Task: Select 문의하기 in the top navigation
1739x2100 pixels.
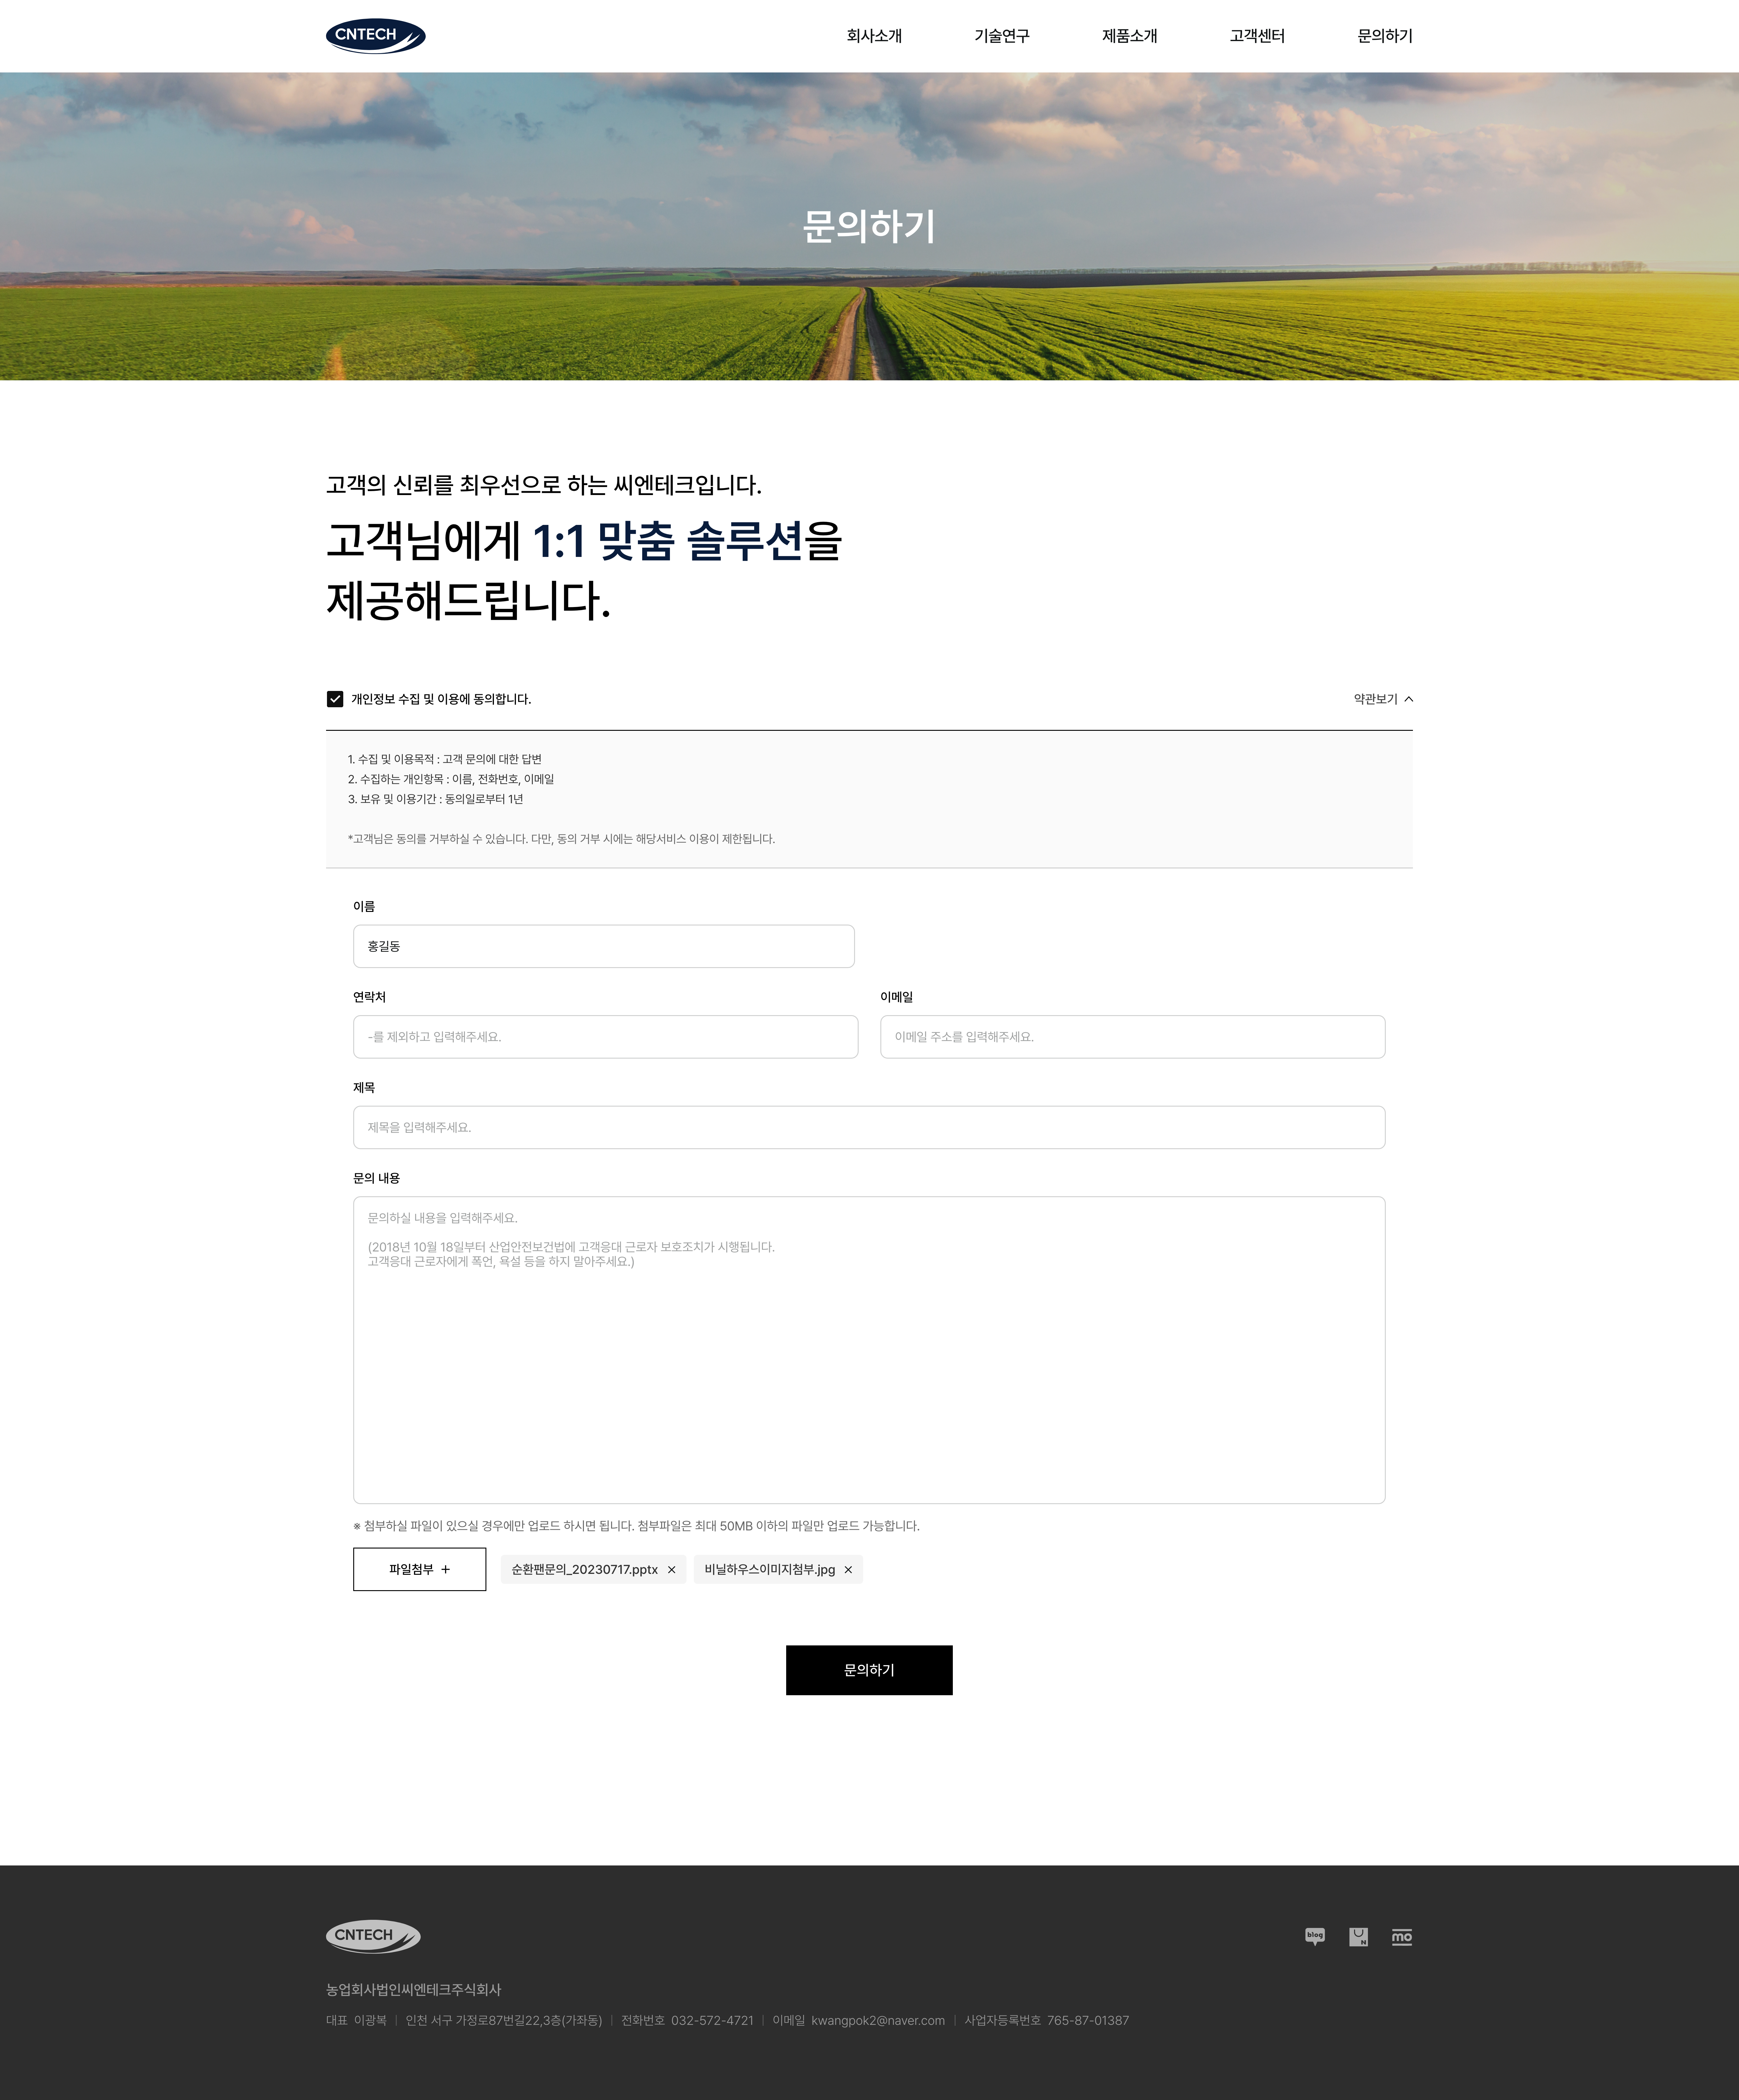Action: click(1385, 36)
